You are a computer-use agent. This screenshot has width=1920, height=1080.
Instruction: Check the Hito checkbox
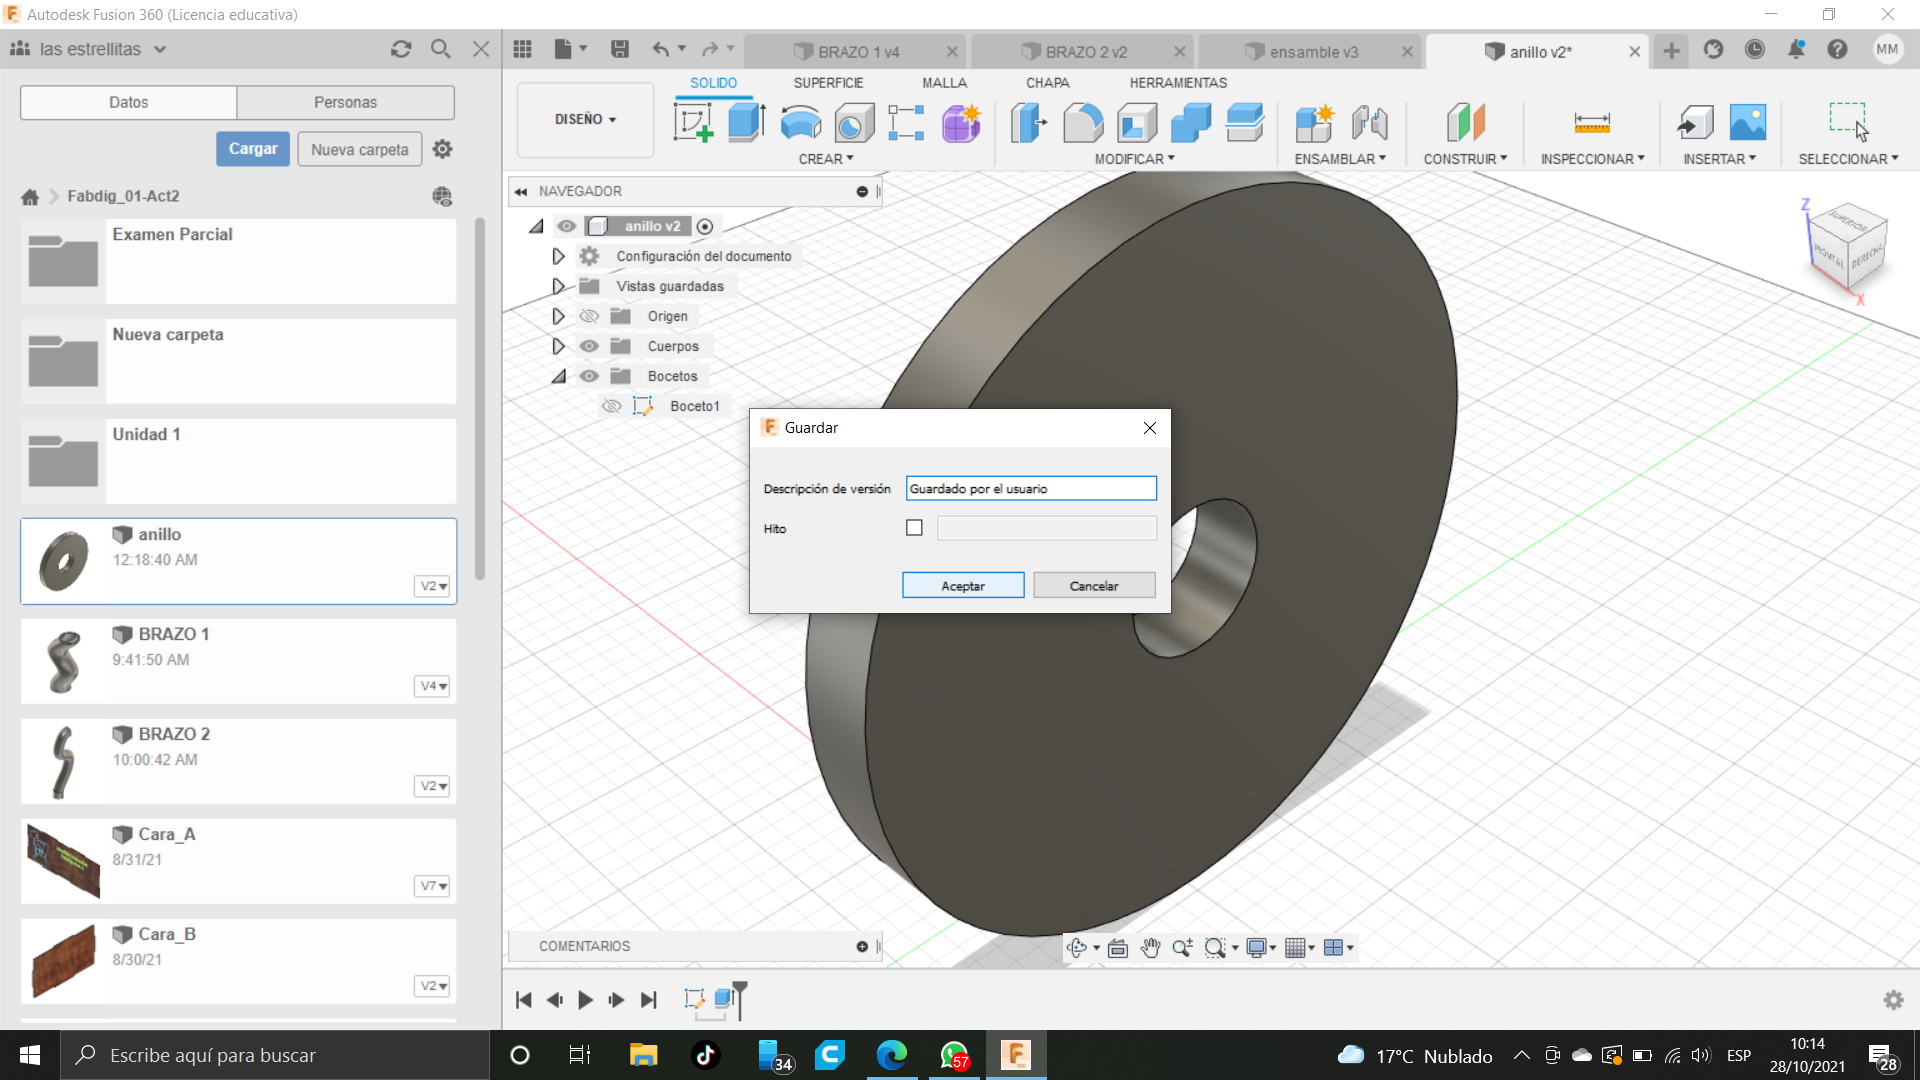point(914,528)
